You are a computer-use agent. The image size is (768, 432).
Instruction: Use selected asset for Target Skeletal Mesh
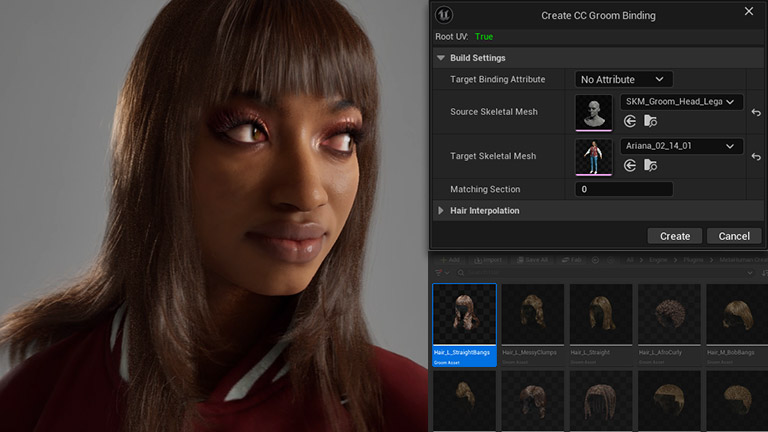pos(631,165)
